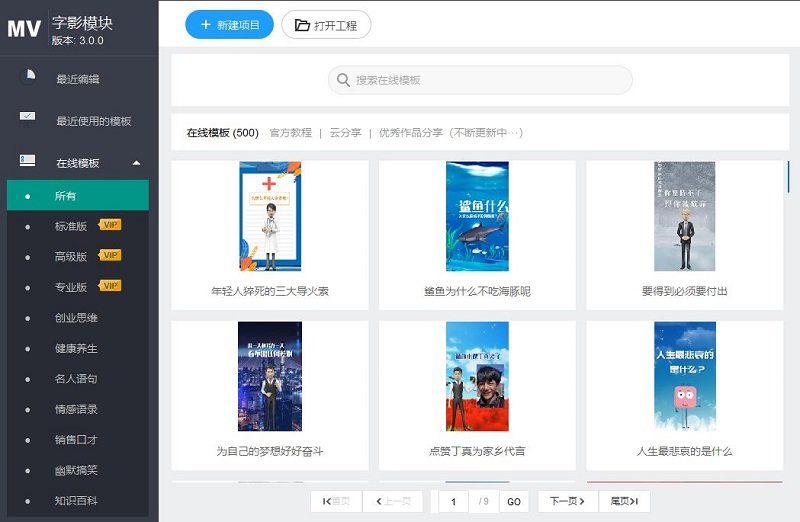800x522 pixels.
Task: Open the 人生最悲哀的是什么 template thumbnail
Action: click(685, 376)
